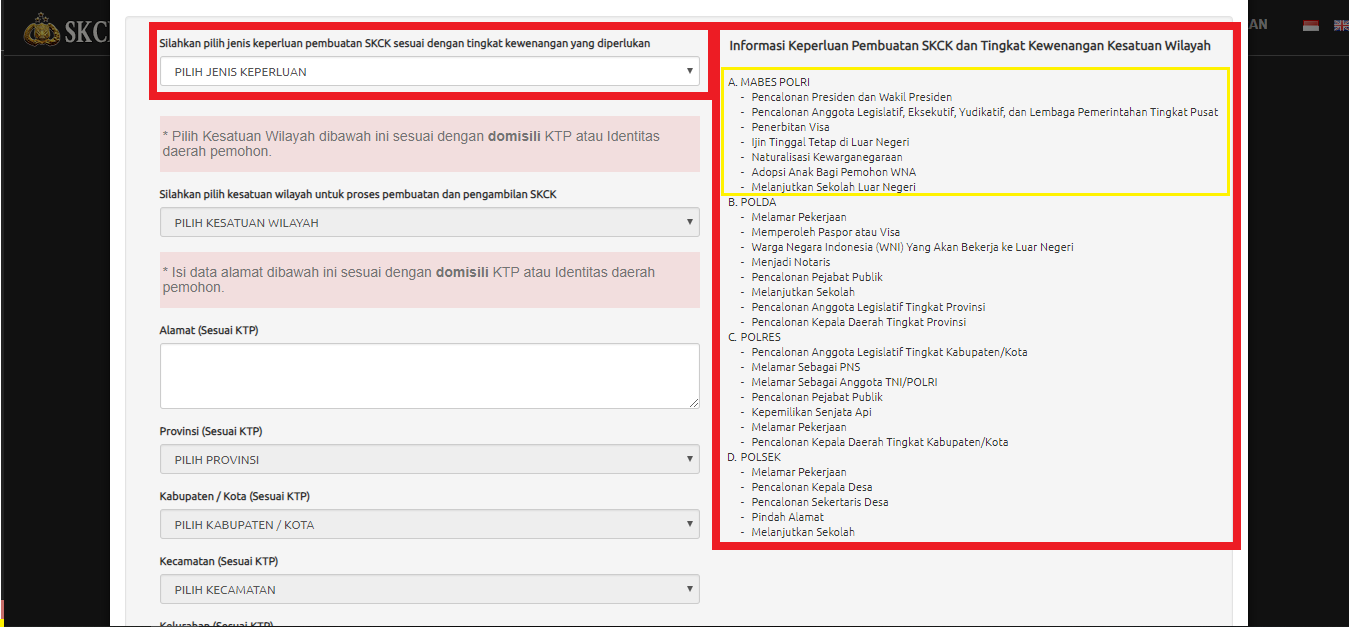
Task: Click the "B. POLDA" section heading
Action: pyautogui.click(x=752, y=202)
